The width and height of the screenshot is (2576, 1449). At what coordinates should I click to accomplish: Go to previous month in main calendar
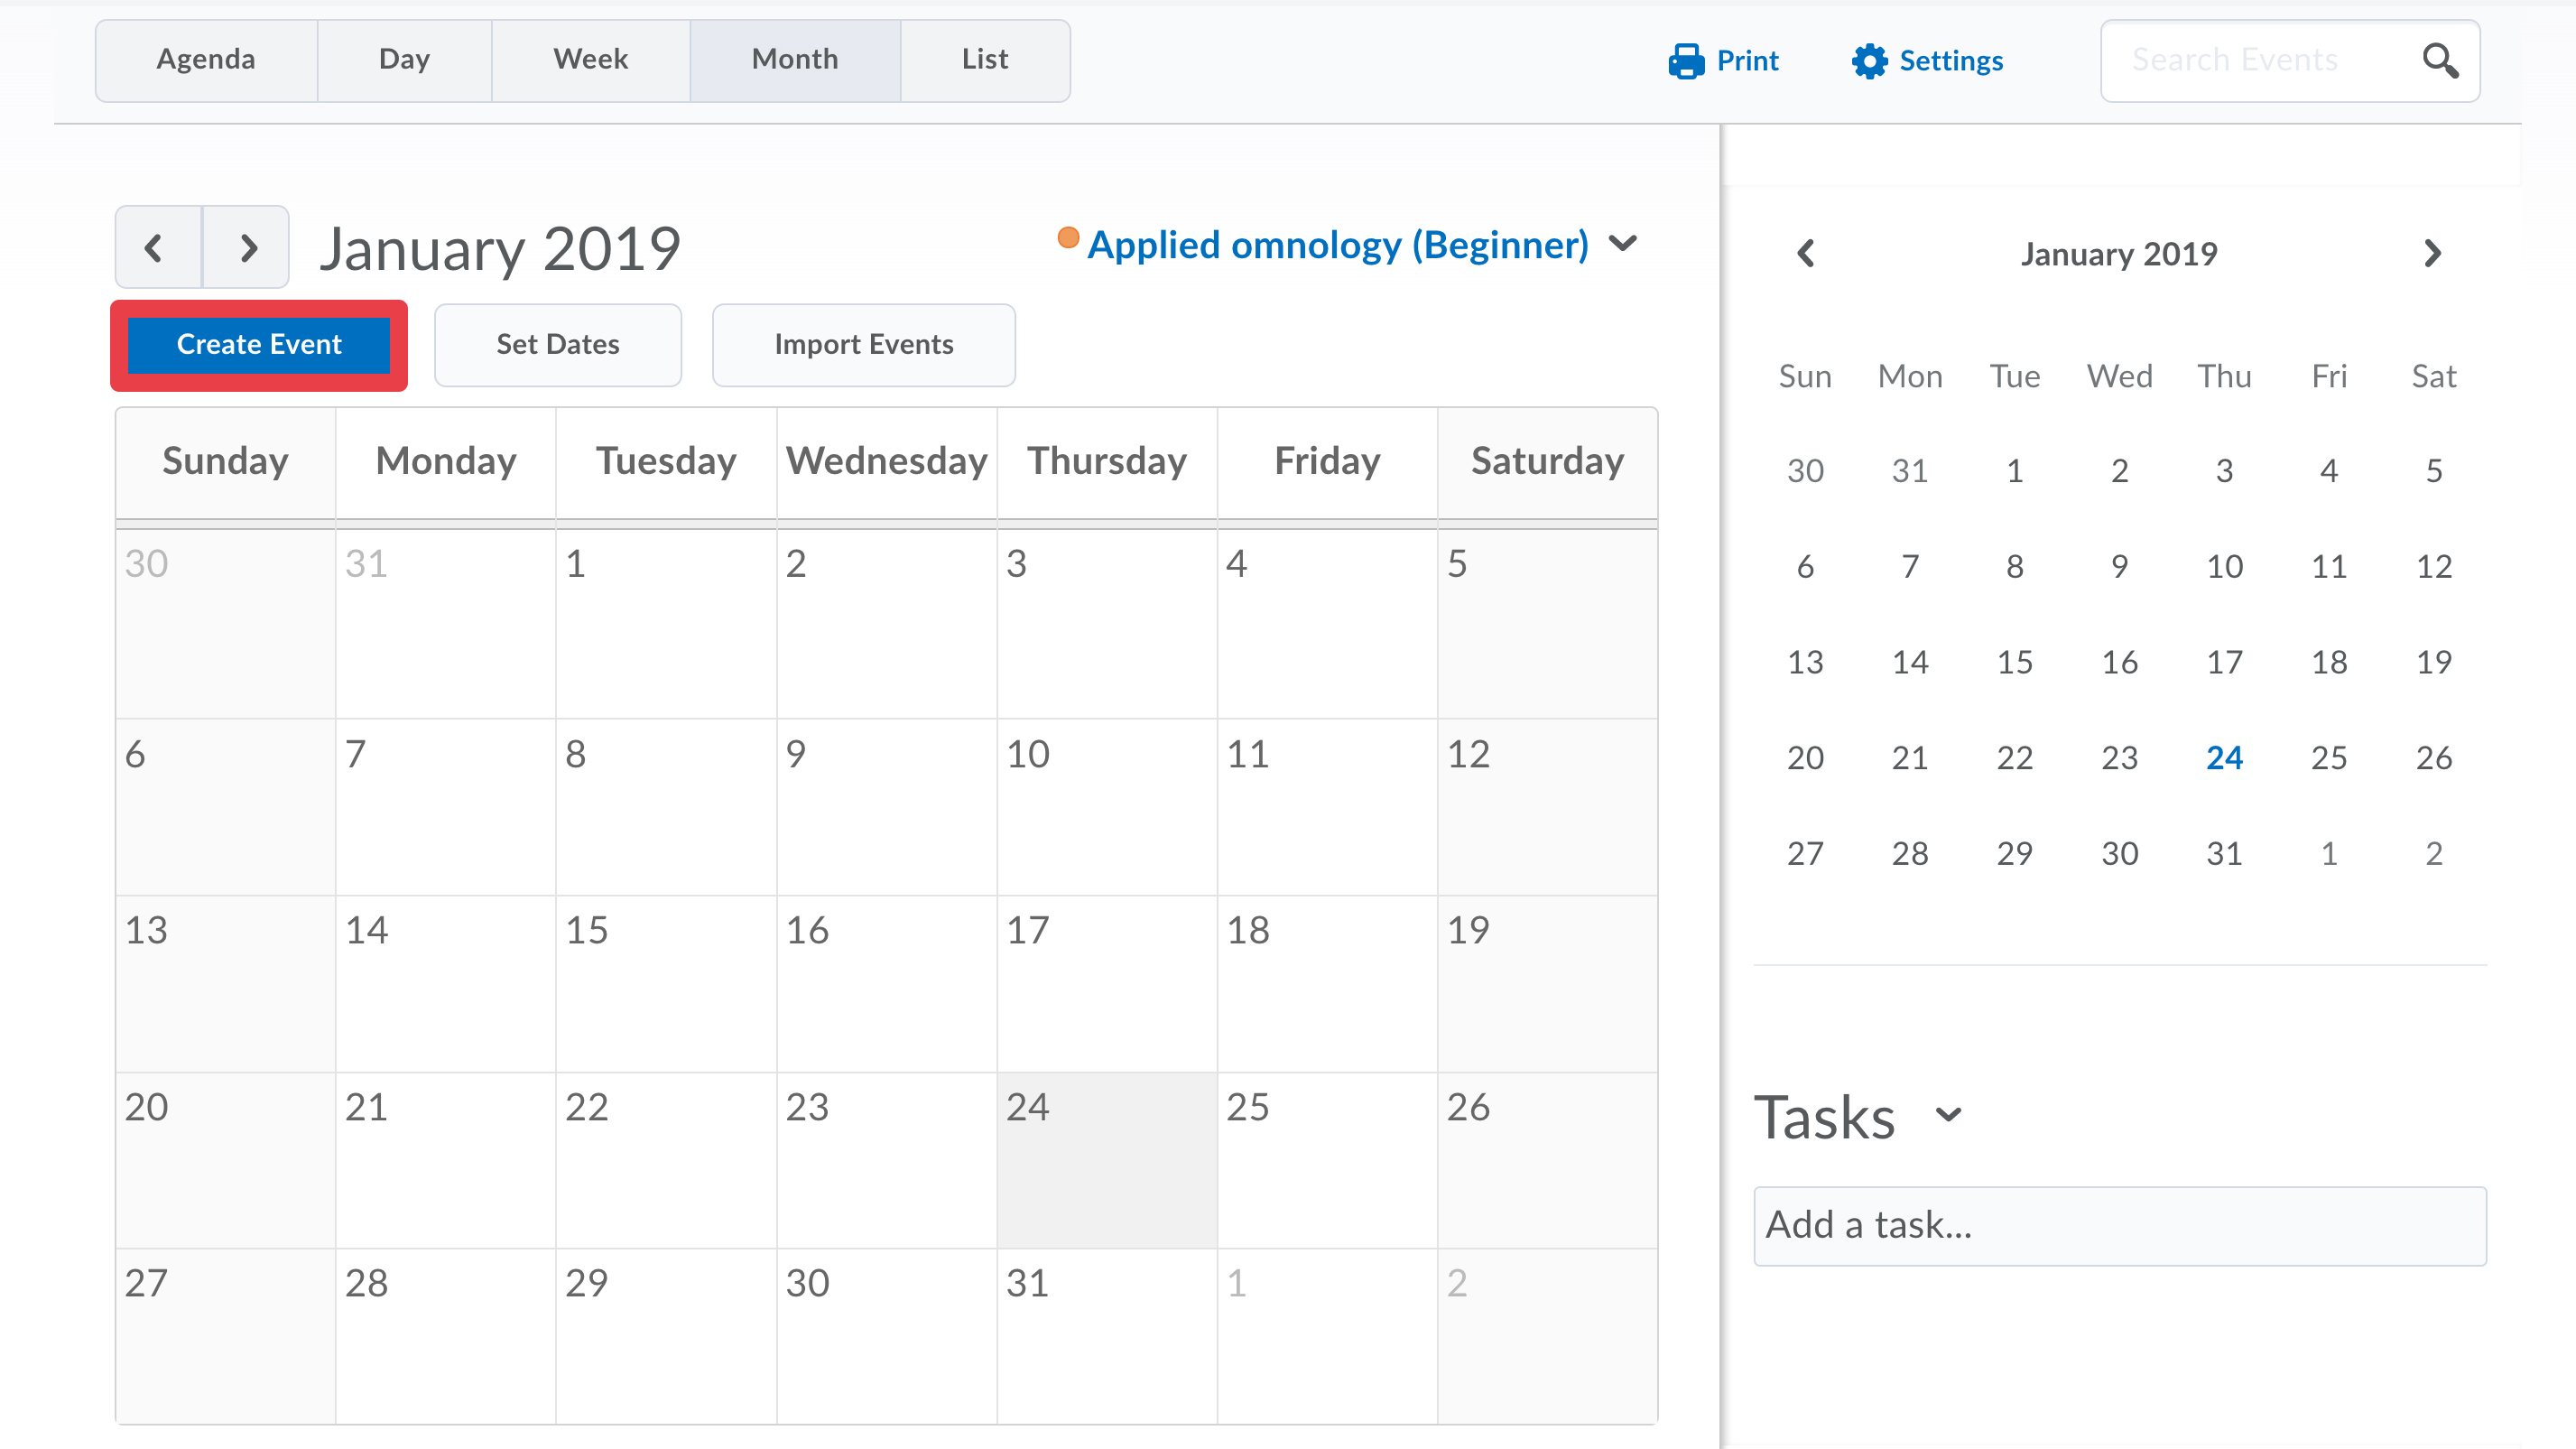[155, 248]
